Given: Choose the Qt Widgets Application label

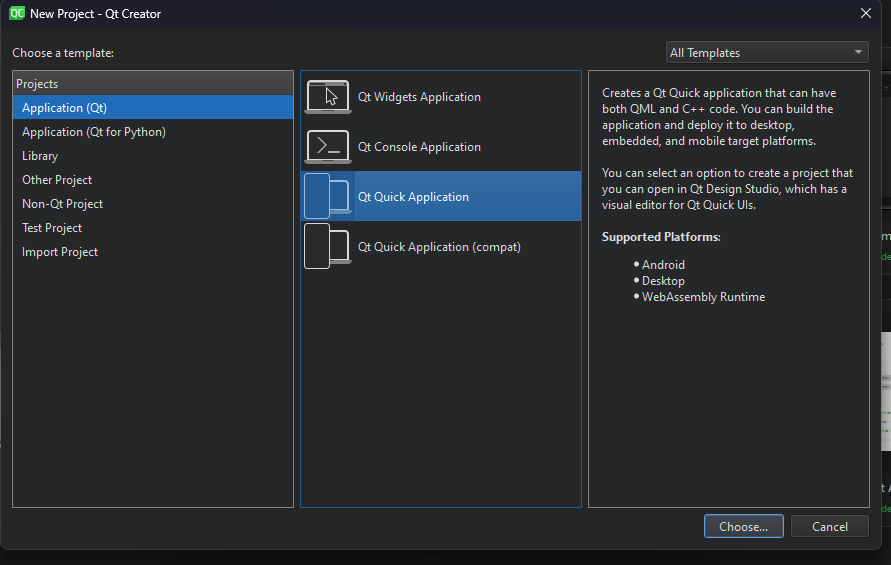Looking at the screenshot, I should (x=419, y=97).
